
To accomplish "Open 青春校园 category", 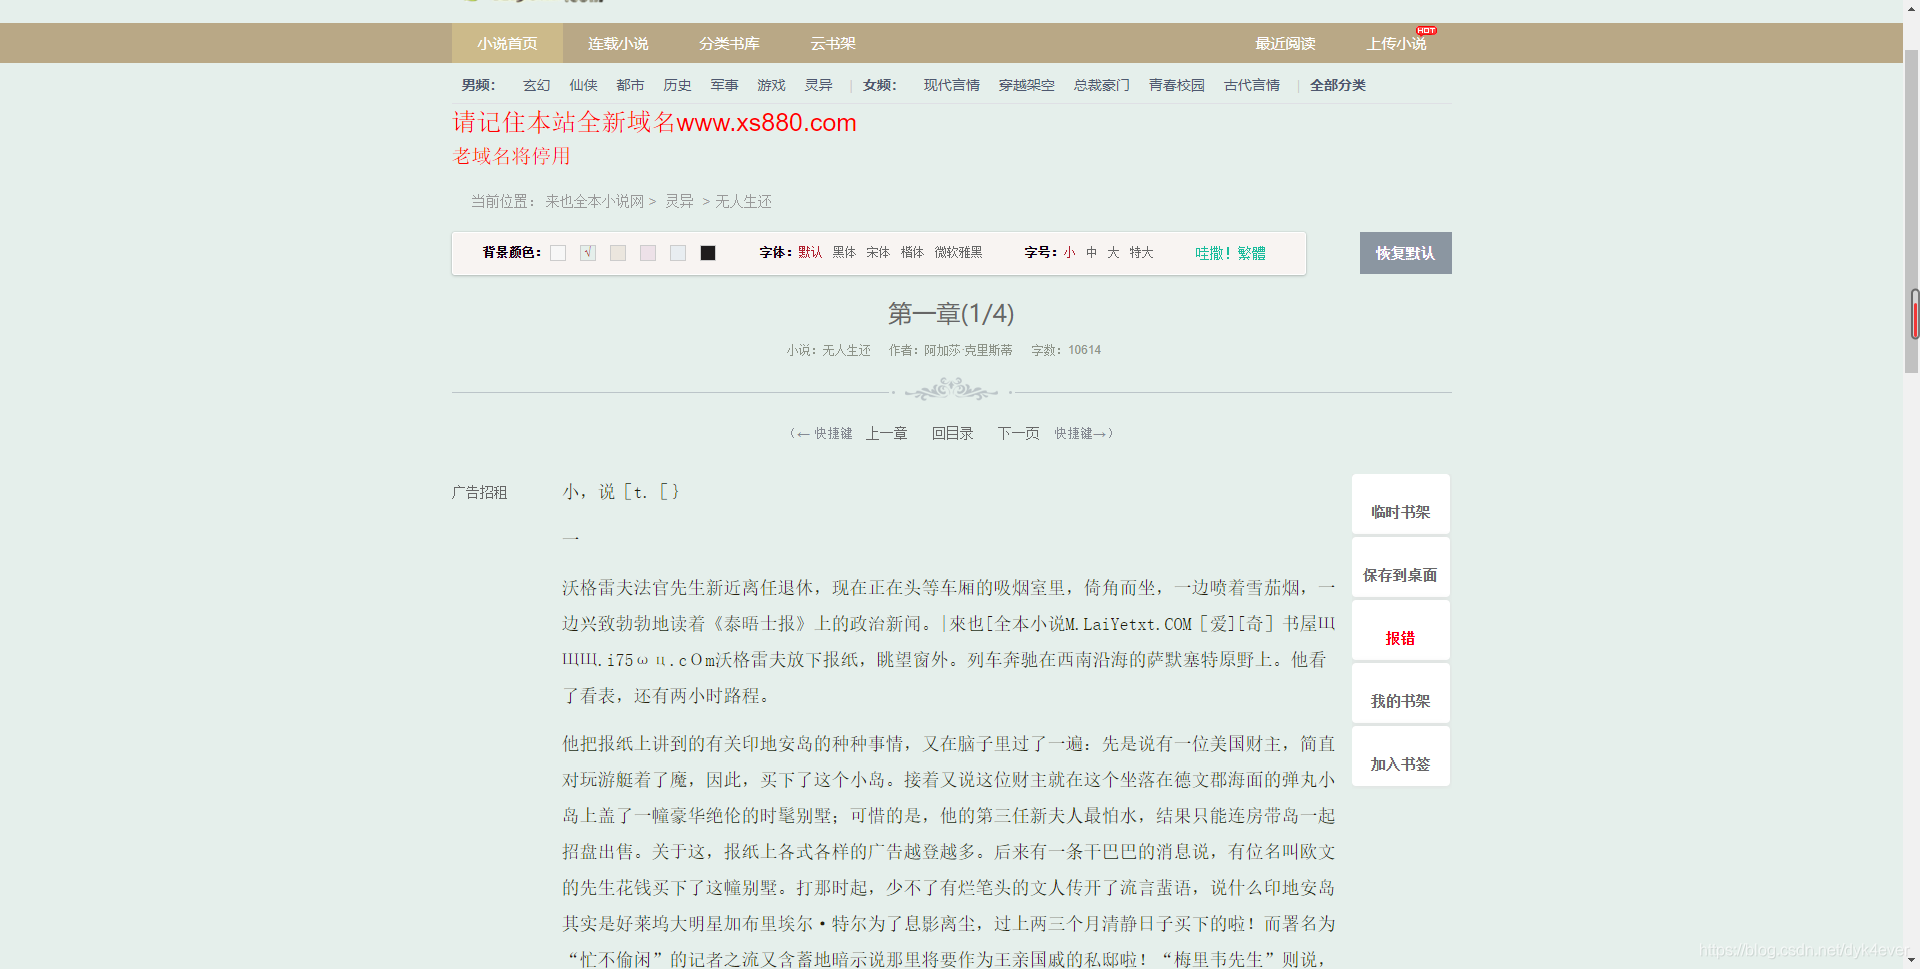I will [x=1176, y=85].
